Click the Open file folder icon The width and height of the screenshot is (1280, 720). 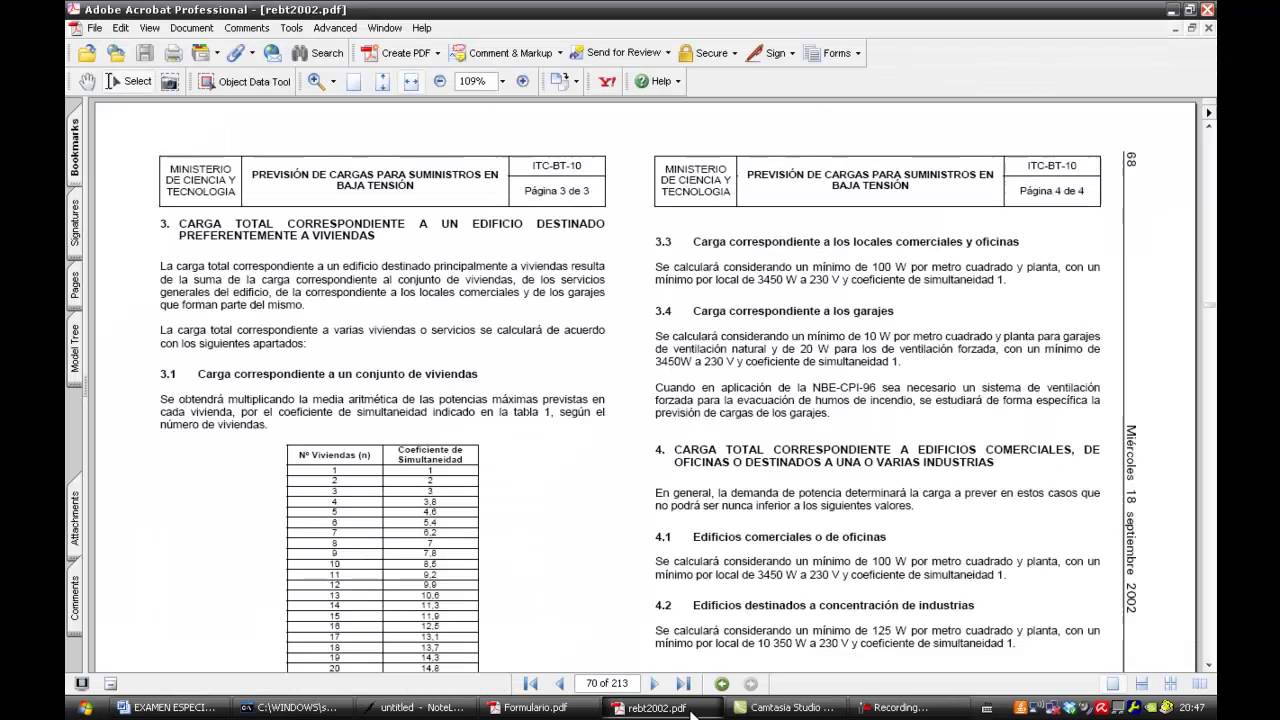pos(87,53)
